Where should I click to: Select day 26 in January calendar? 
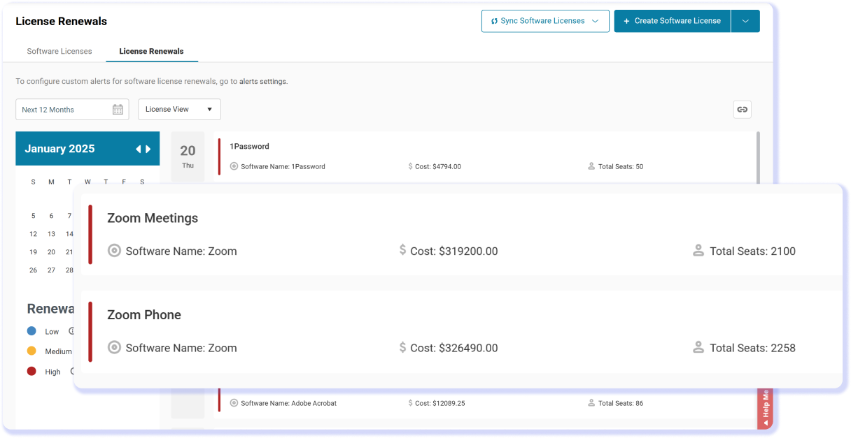pyautogui.click(x=33, y=270)
